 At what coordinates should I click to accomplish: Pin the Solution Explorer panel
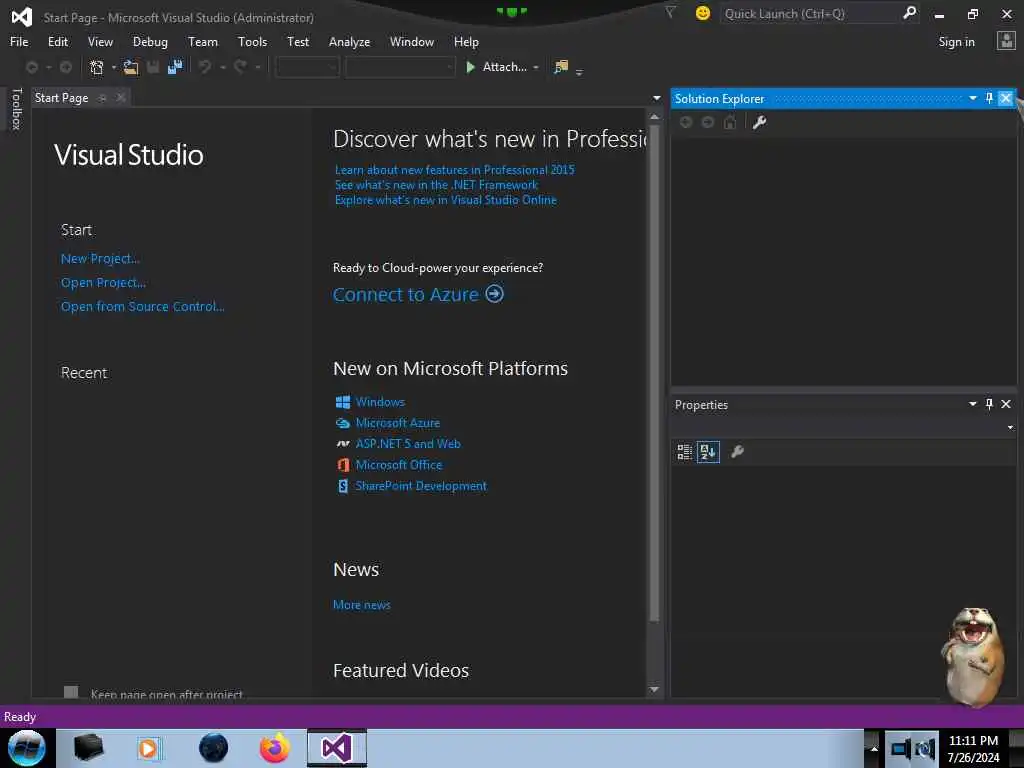pyautogui.click(x=989, y=99)
